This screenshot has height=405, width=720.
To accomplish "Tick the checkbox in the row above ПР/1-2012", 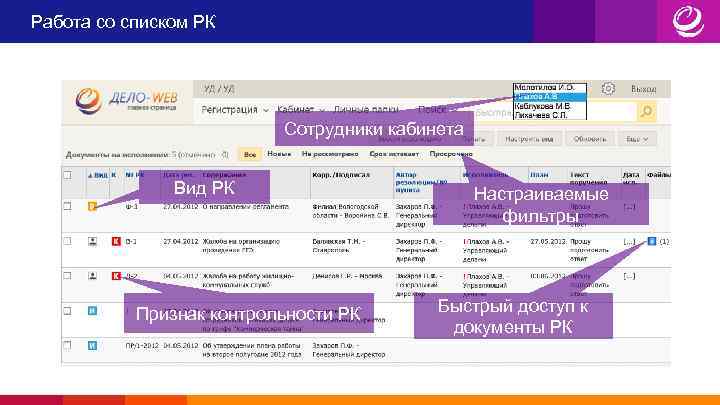I will (x=68, y=311).
